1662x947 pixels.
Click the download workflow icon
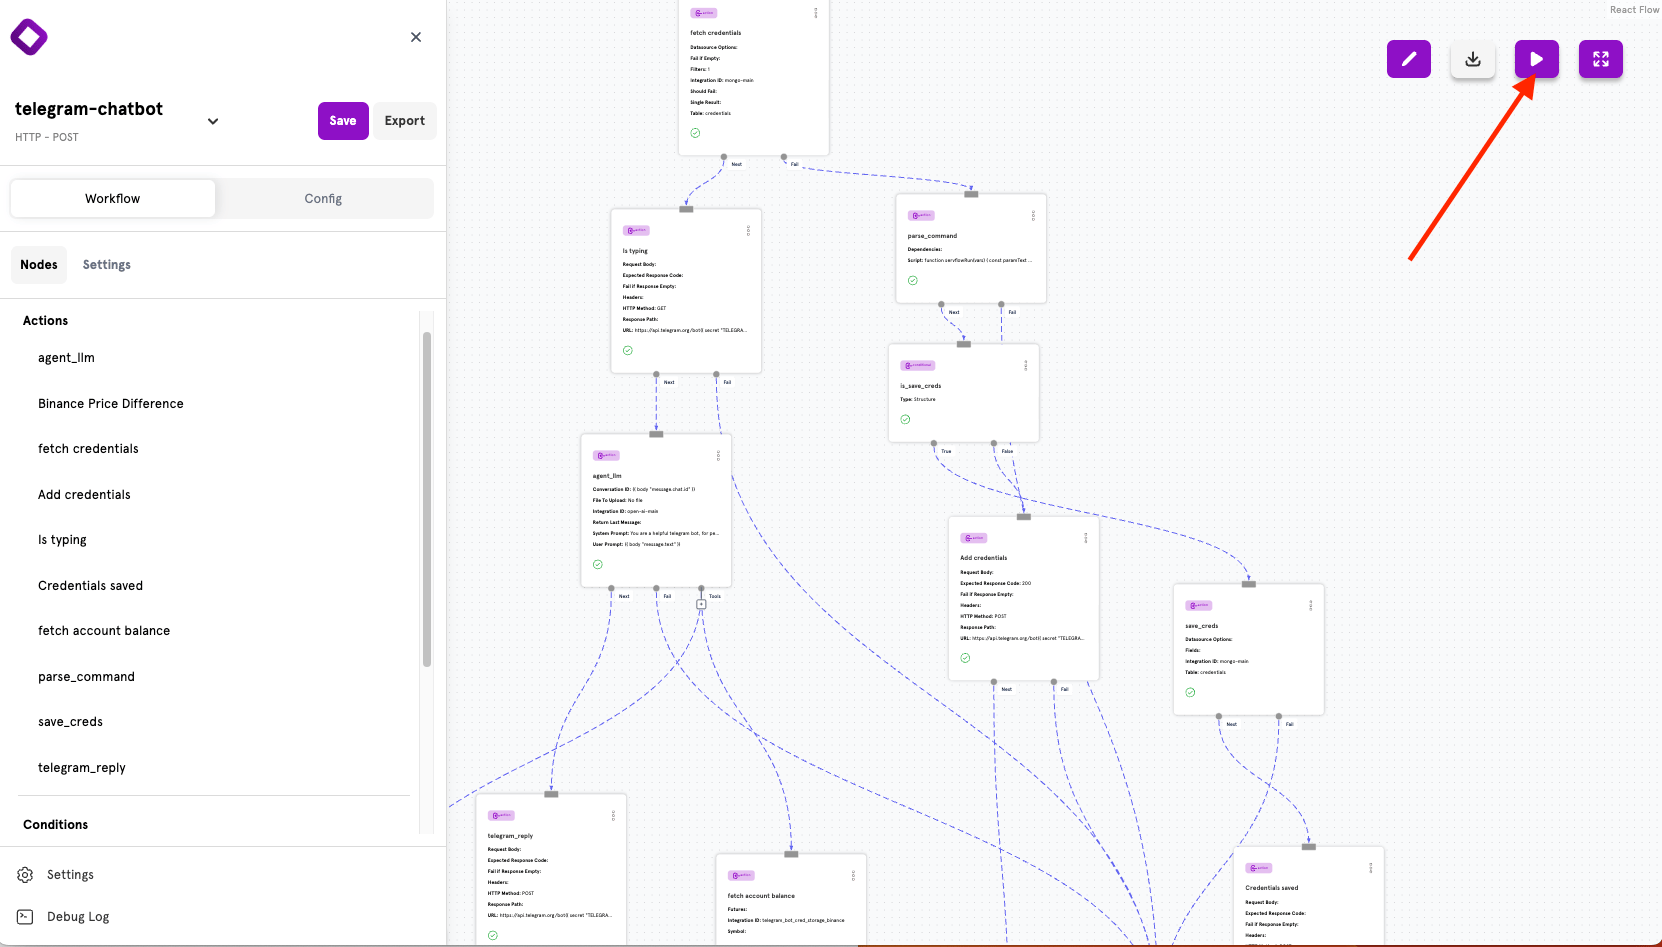[x=1473, y=59]
